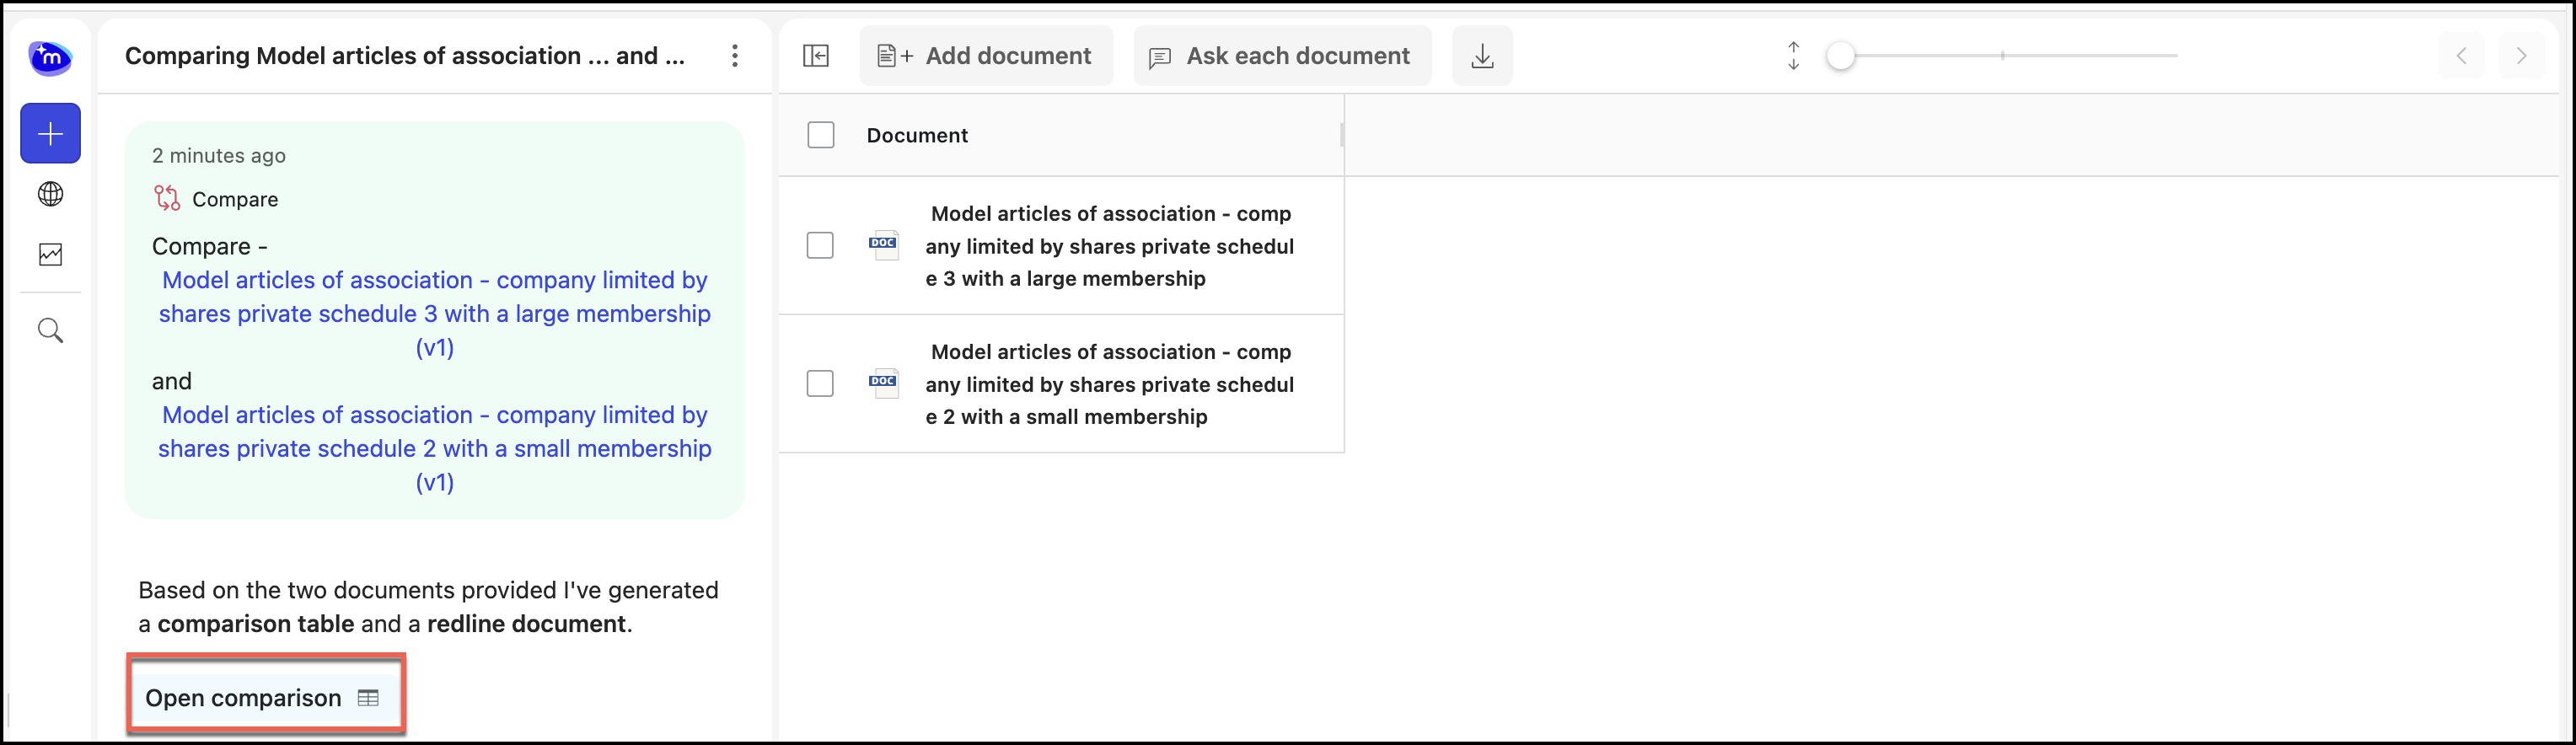
Task: Click the row height slider handle
Action: (1841, 56)
